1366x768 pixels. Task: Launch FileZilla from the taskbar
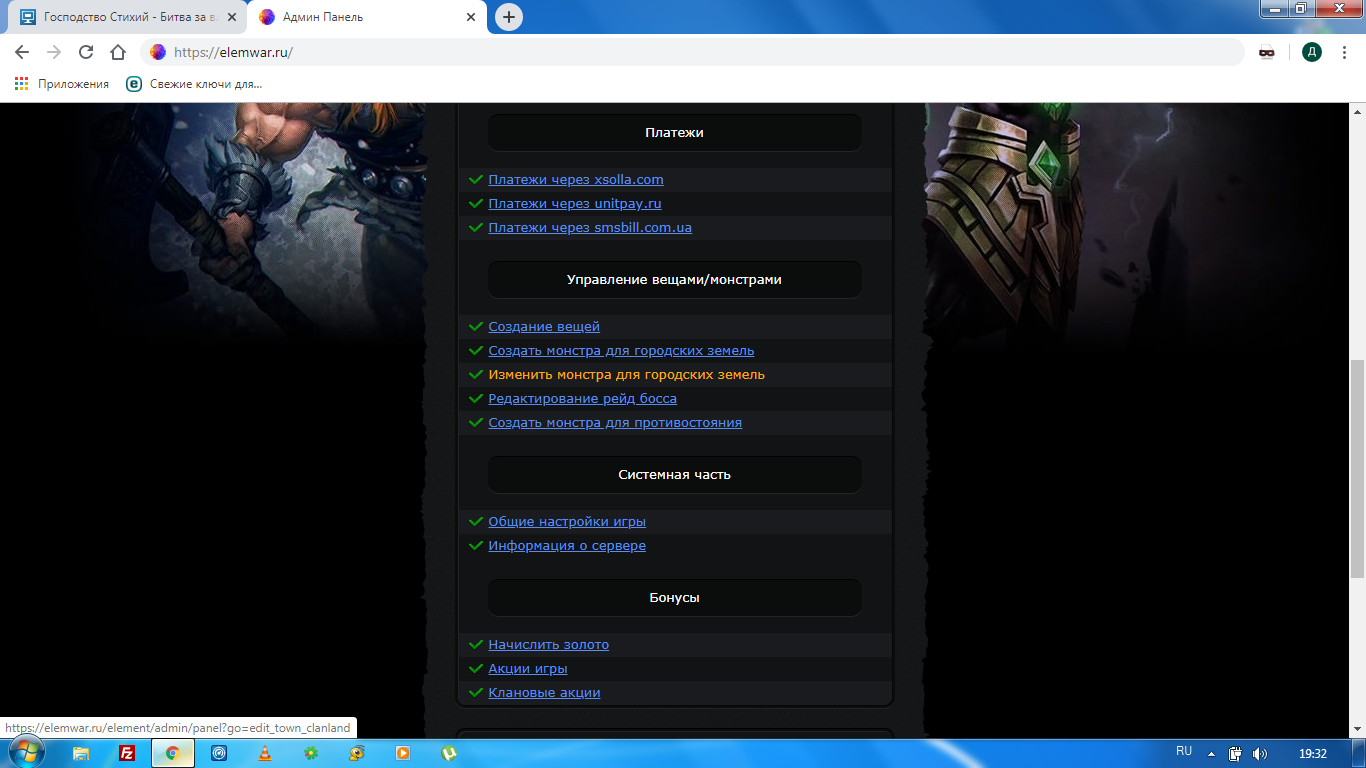127,753
